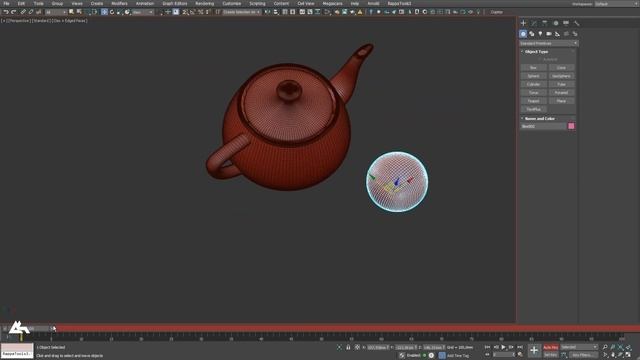Toggle the AutoGrid checkbox
Screen dimensions: 640x360
click(547, 60)
